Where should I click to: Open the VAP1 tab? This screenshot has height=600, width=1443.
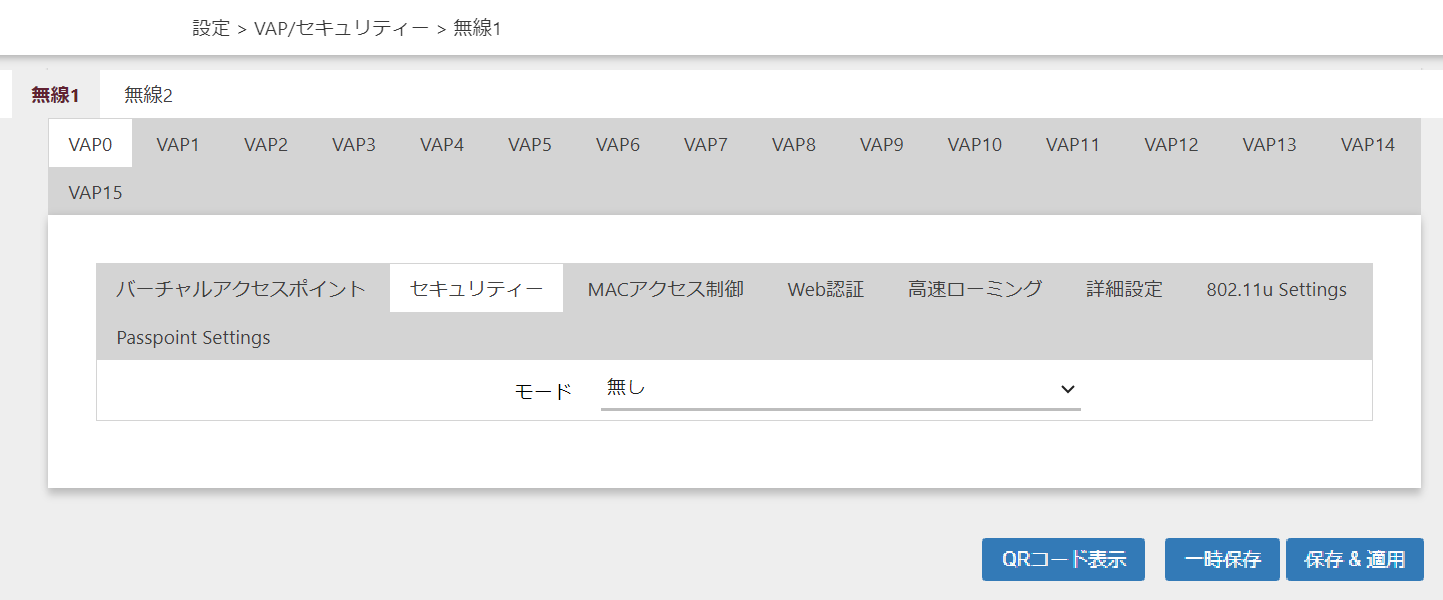click(178, 144)
